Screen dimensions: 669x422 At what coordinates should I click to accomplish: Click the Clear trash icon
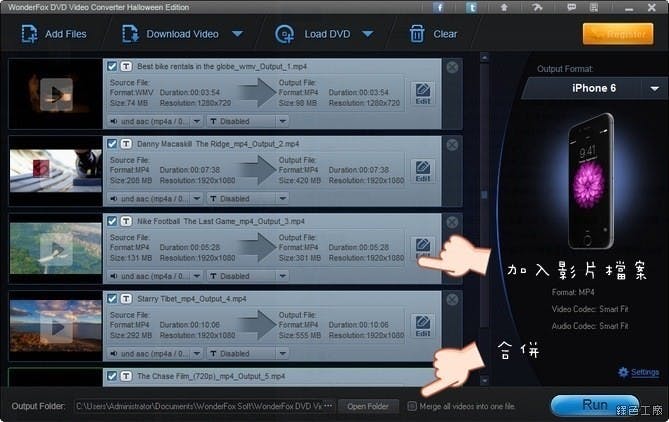point(417,34)
